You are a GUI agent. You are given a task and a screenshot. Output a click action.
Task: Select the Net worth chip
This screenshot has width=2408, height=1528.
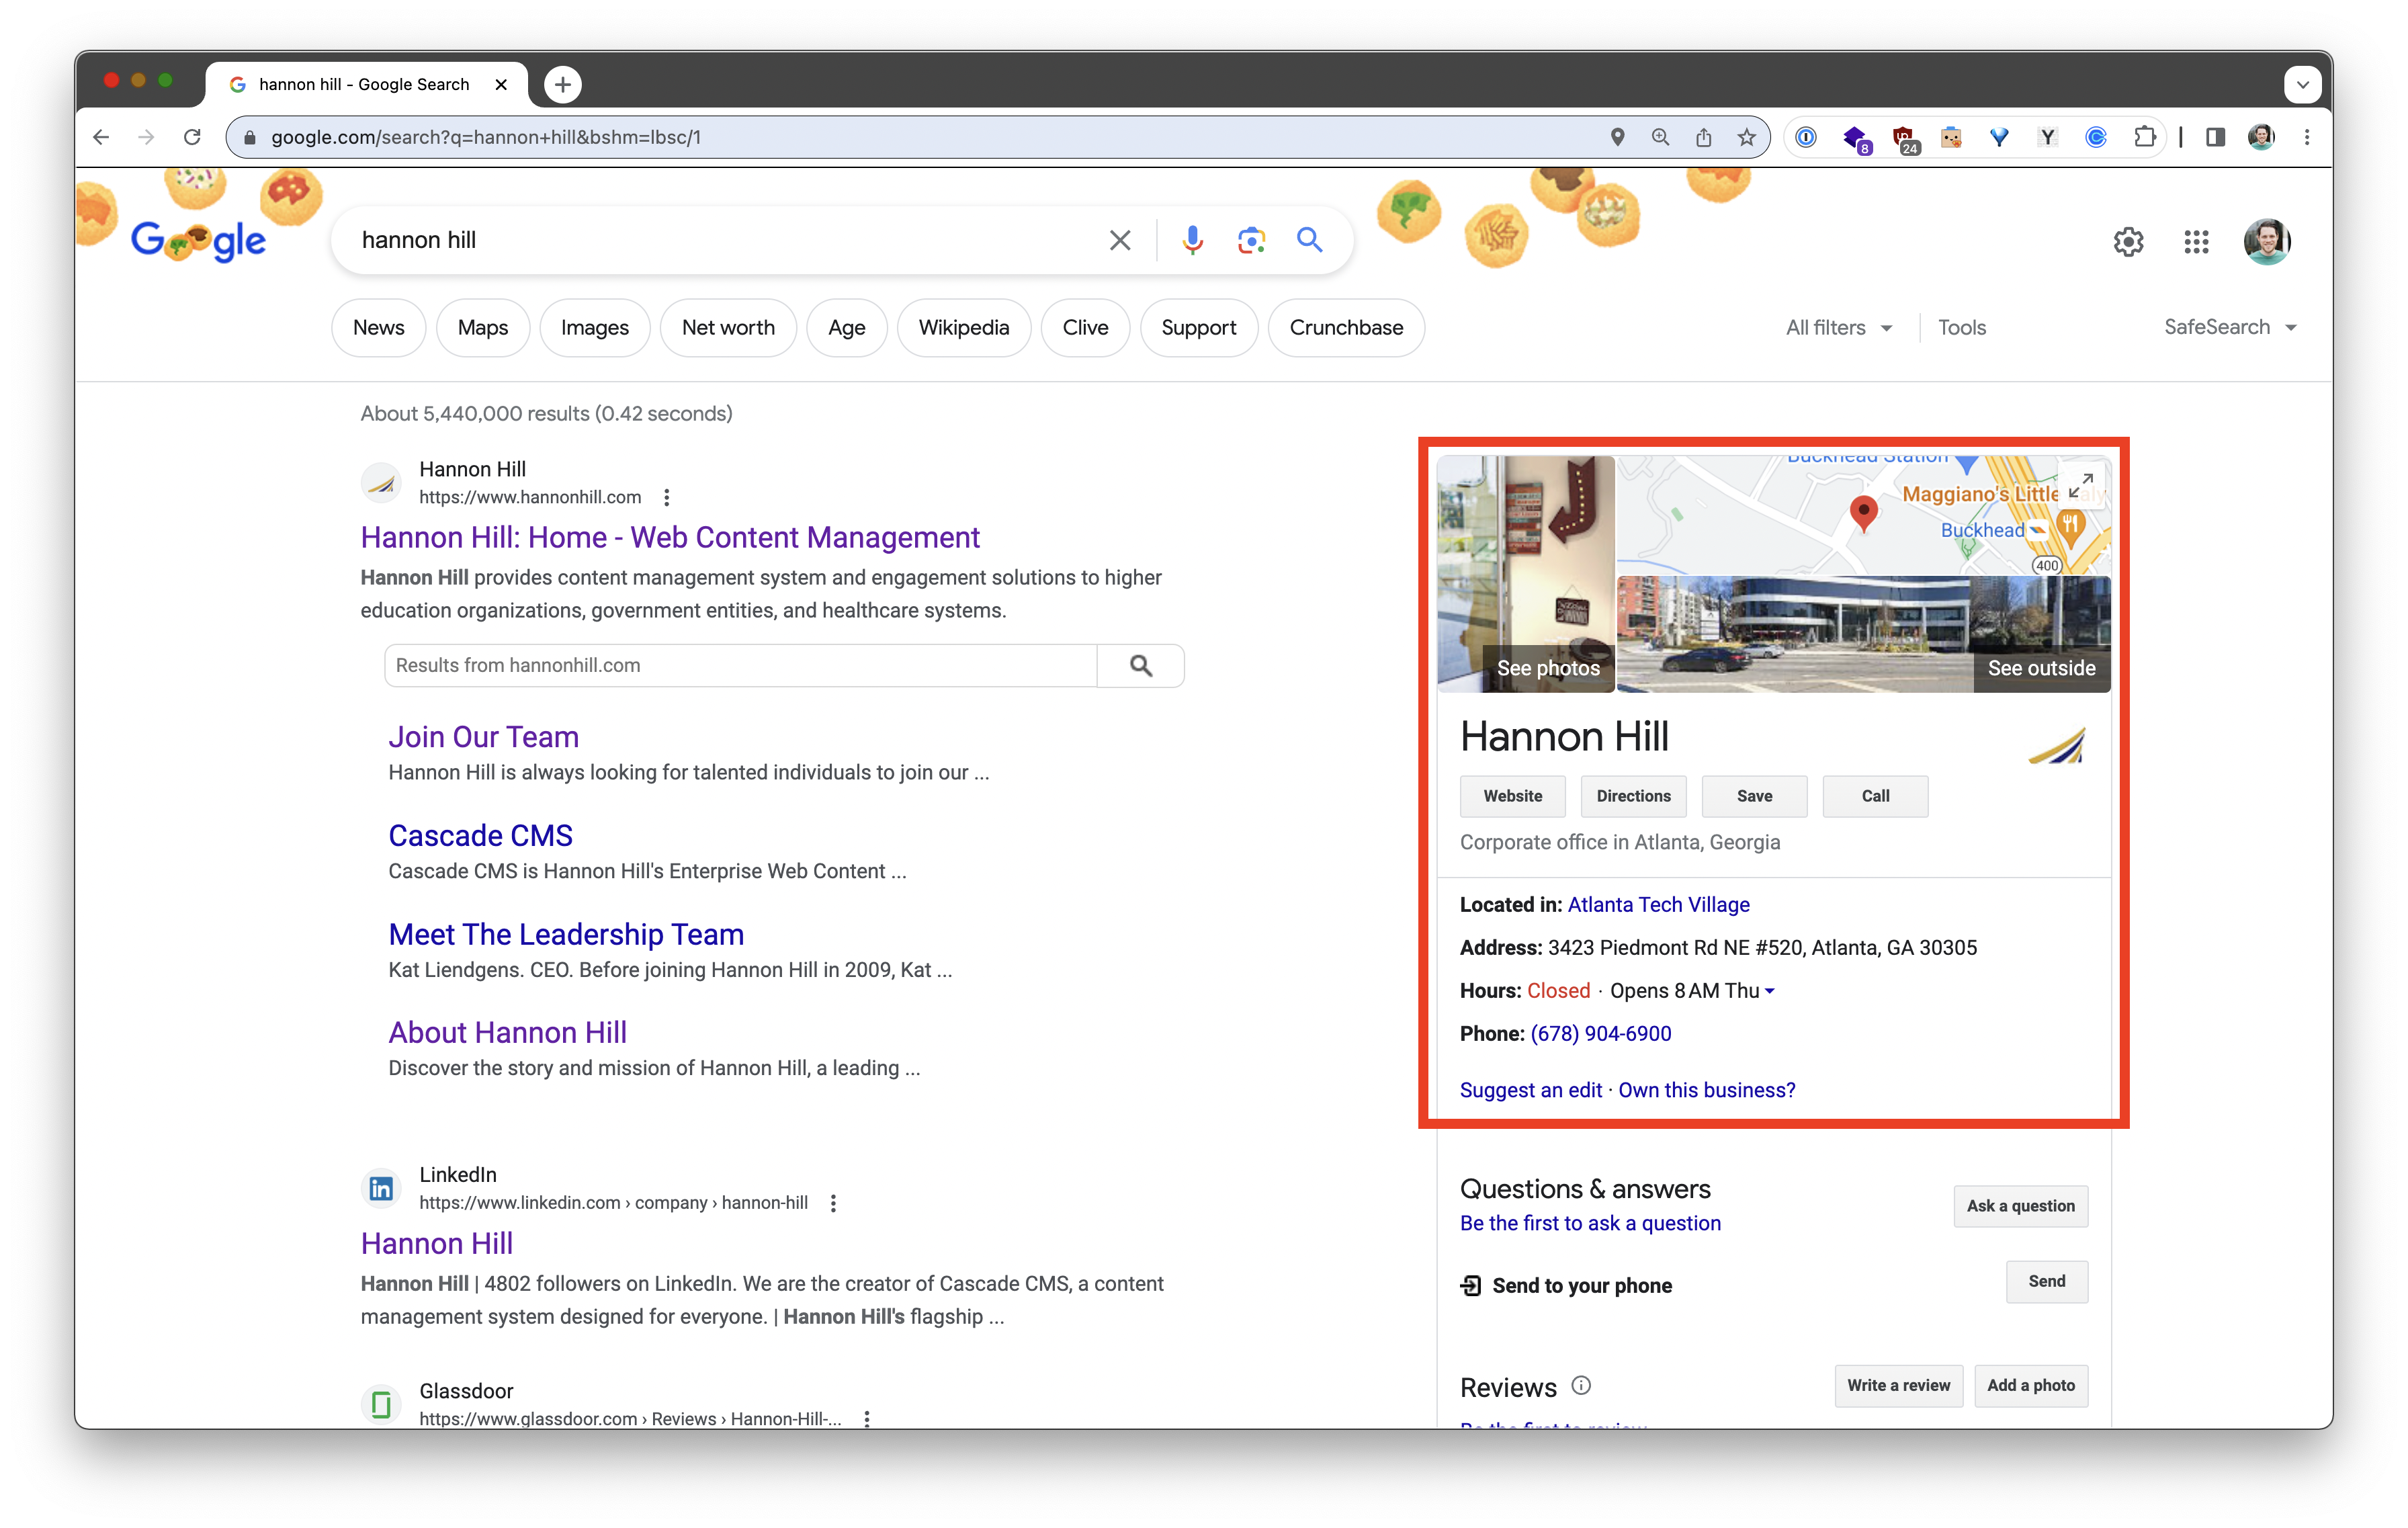tap(728, 327)
